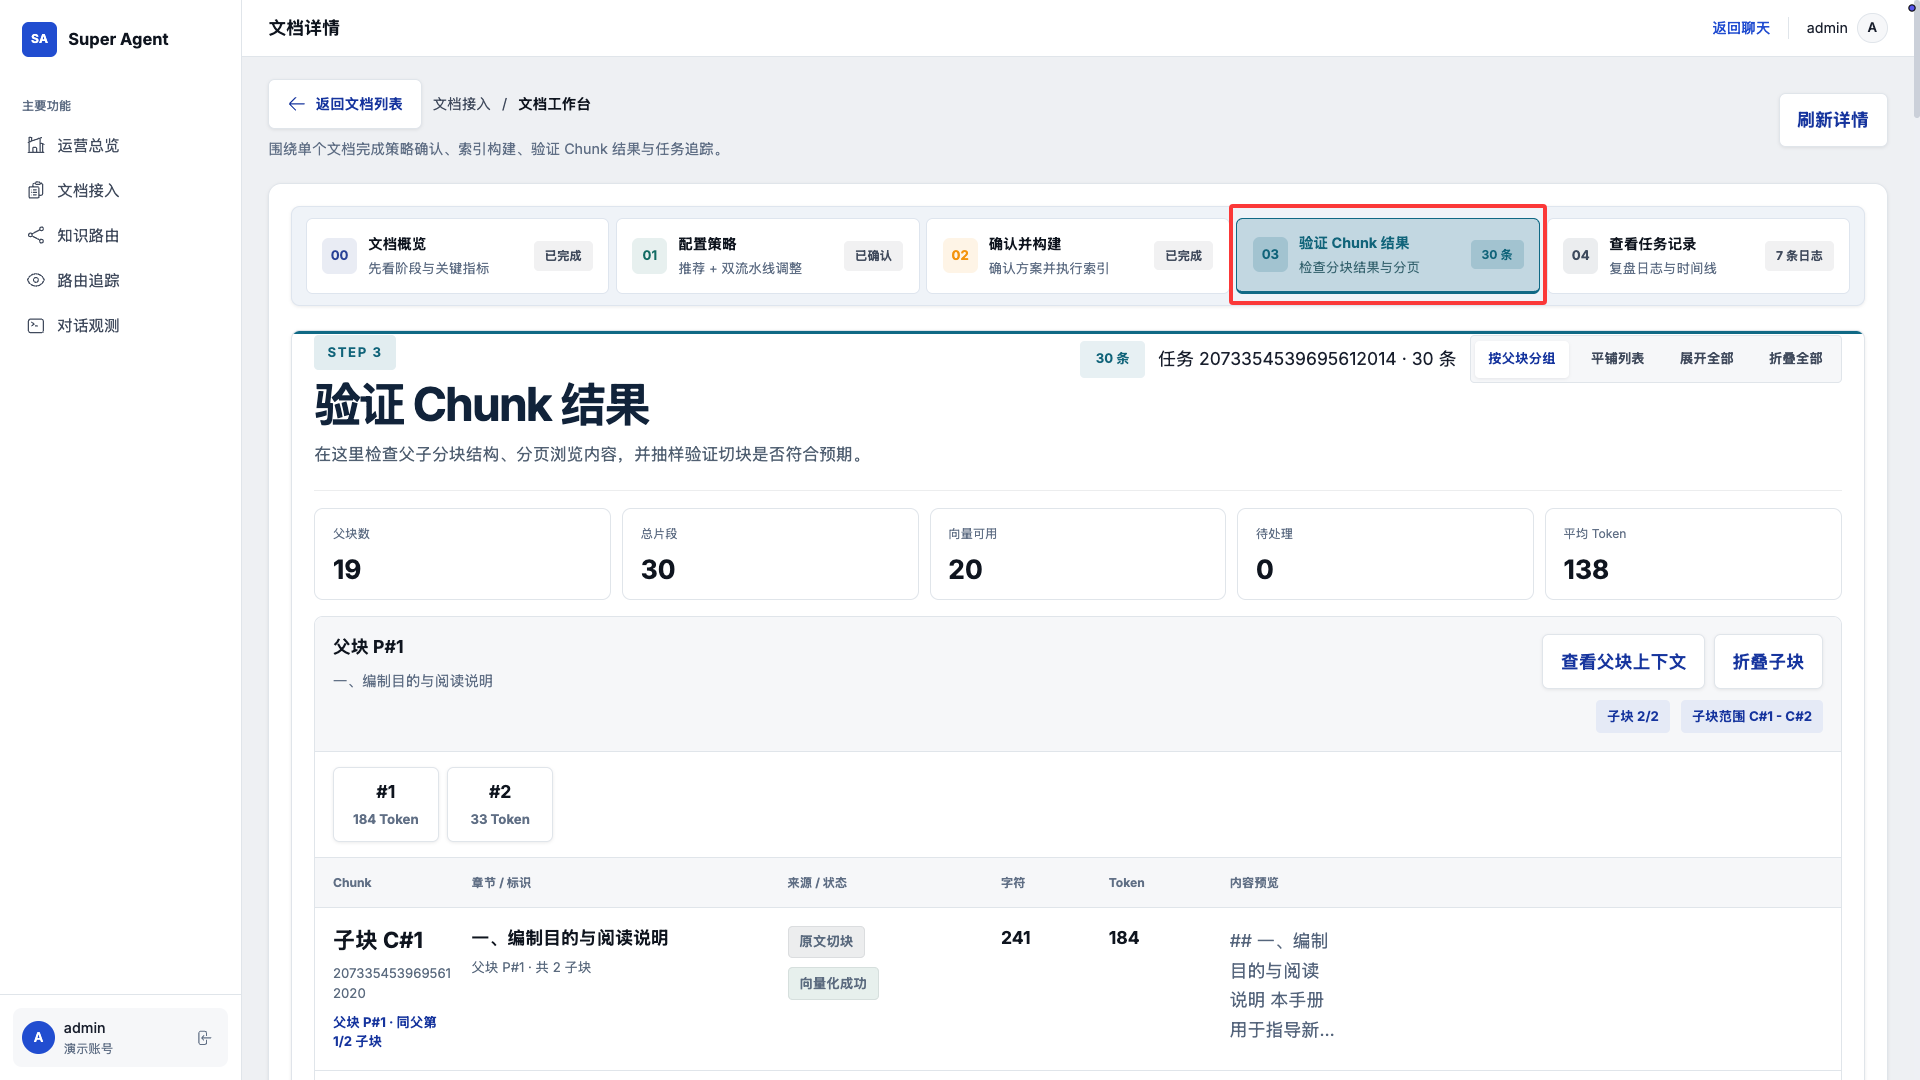
Task: Click the 文档接入 document icon
Action: (36, 190)
